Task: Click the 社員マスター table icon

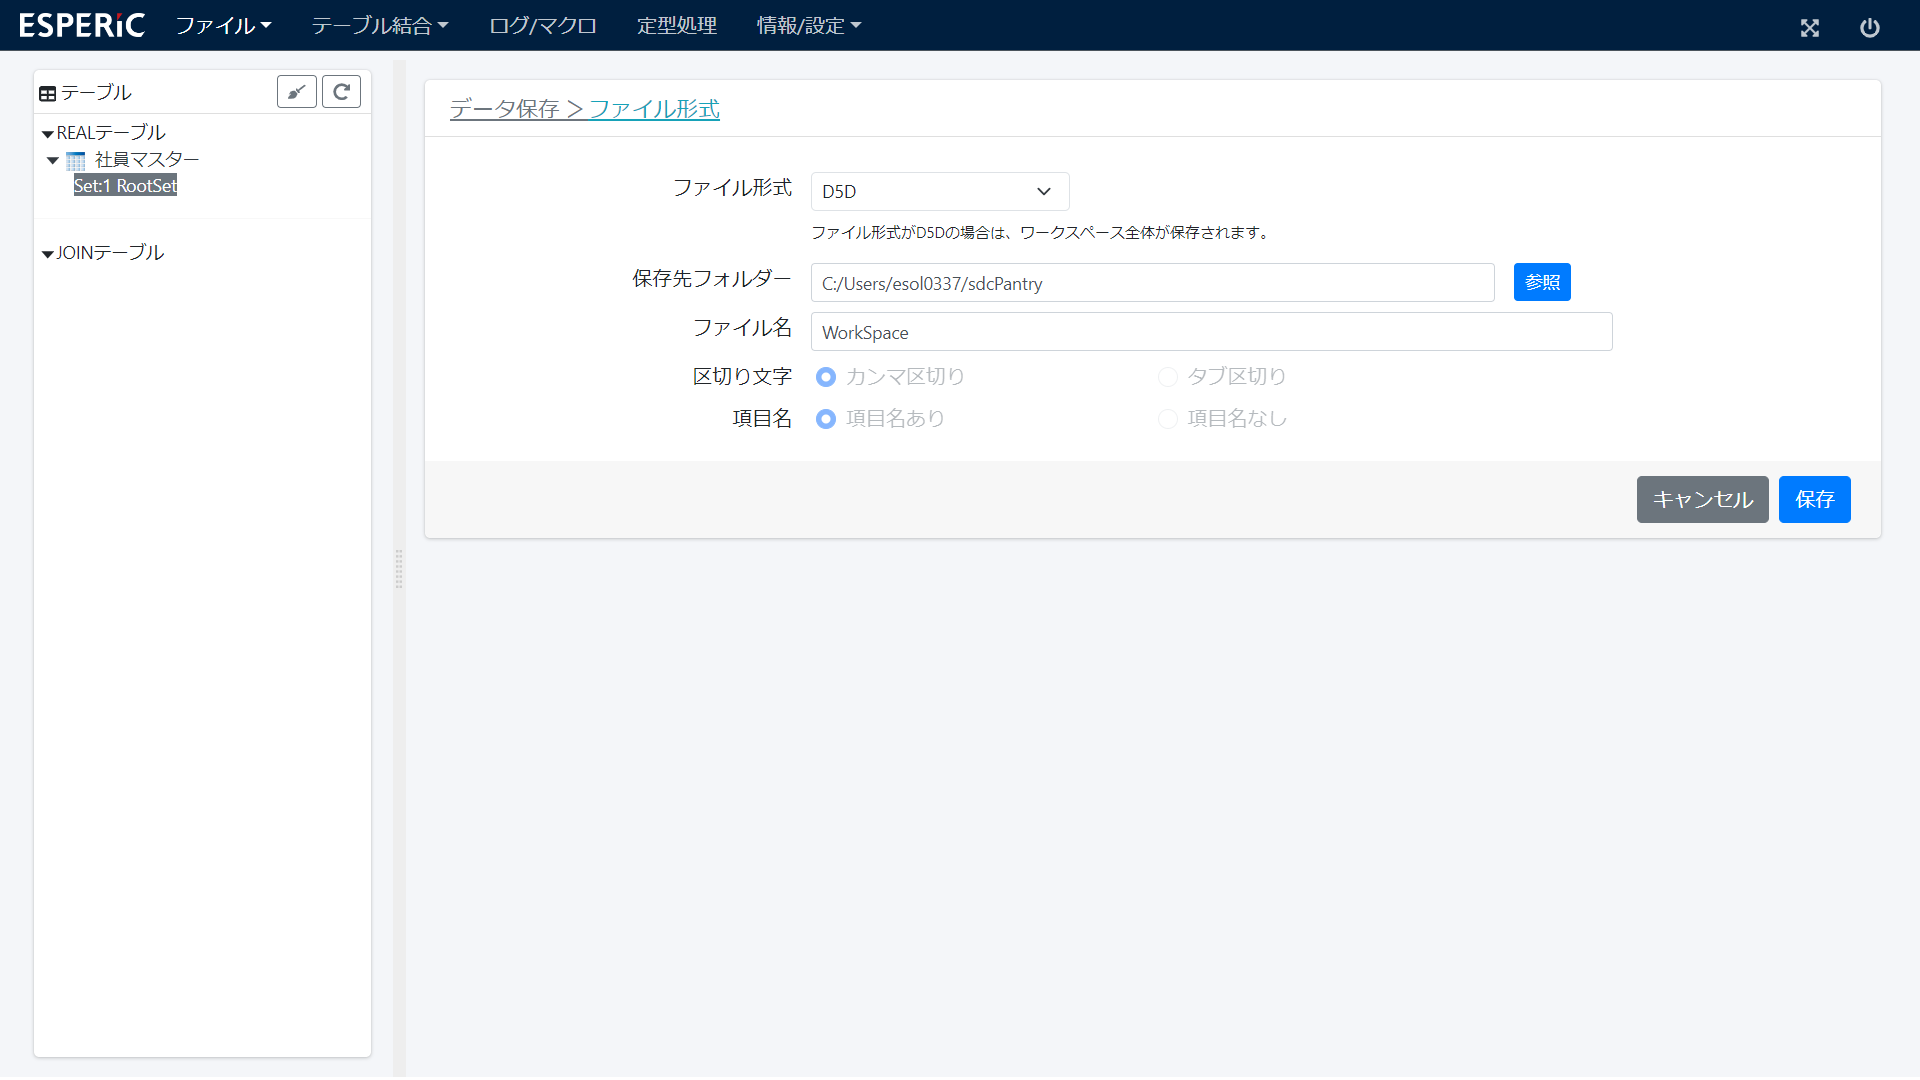Action: 76,161
